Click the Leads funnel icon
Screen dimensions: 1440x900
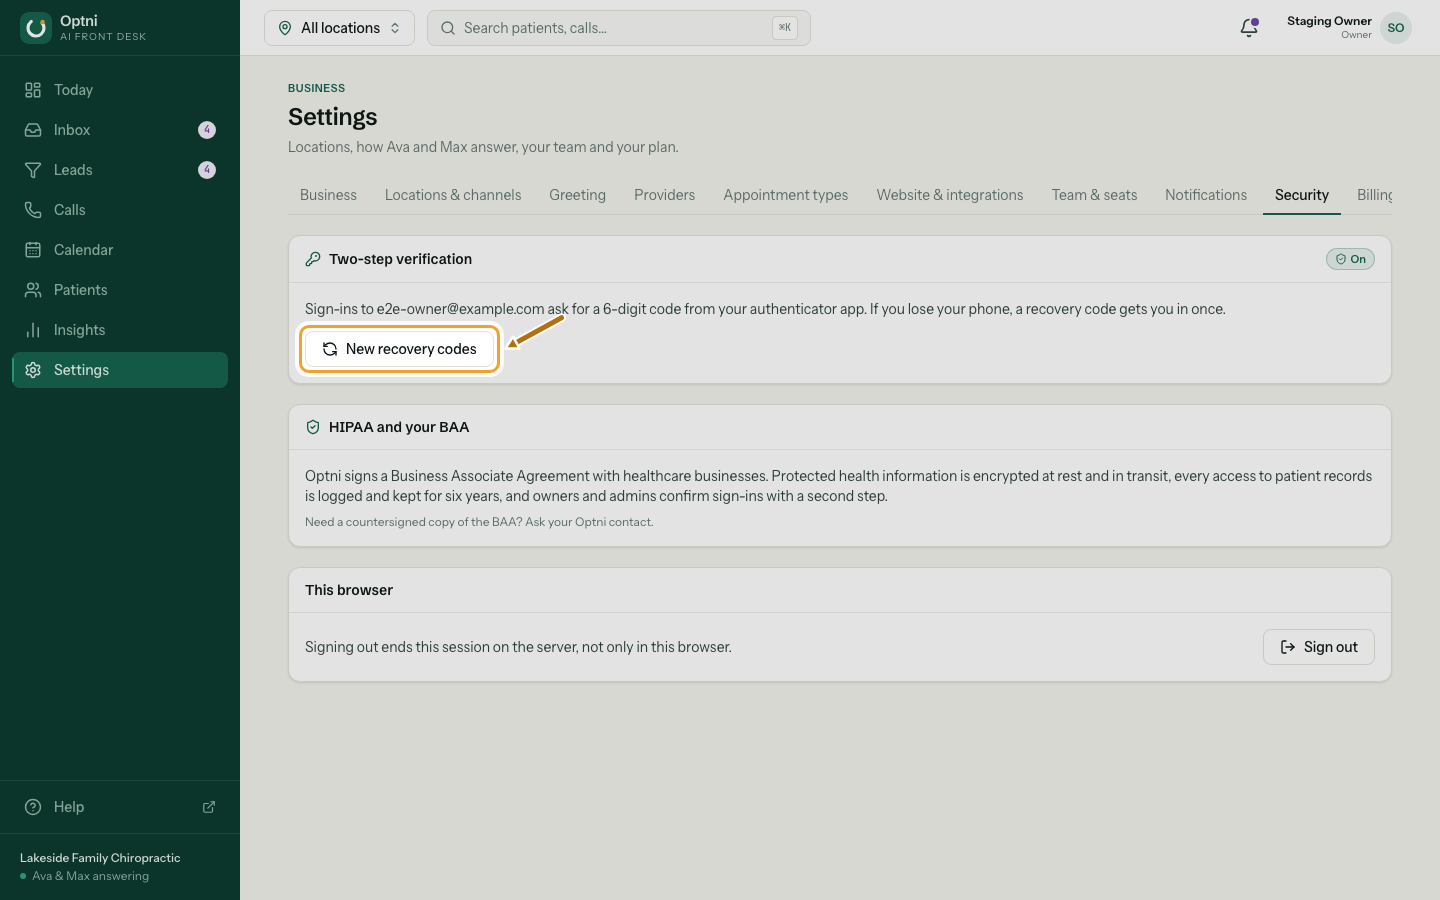click(33, 170)
